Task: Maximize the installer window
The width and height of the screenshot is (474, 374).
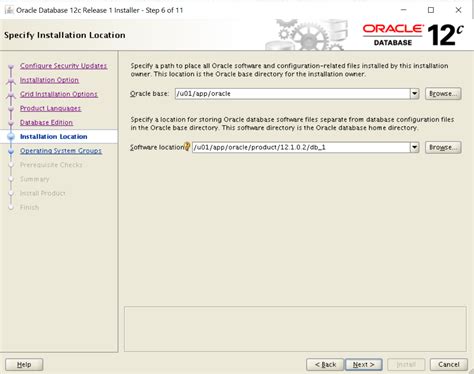Action: click(431, 10)
